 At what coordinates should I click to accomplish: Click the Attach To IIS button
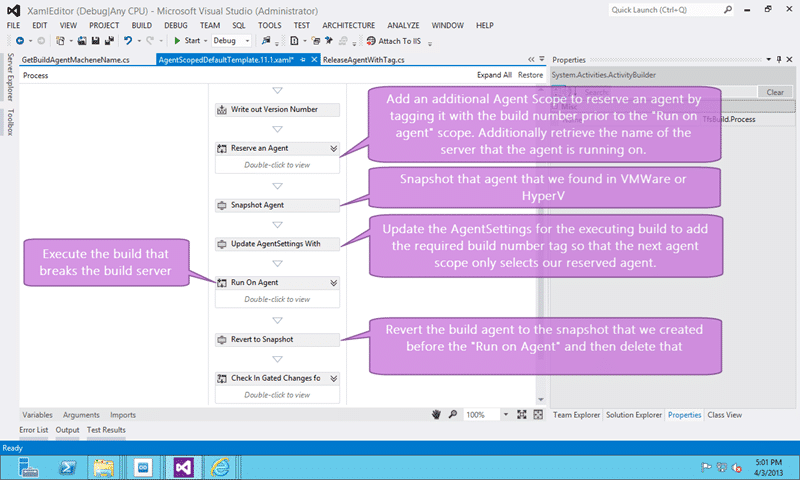394,41
